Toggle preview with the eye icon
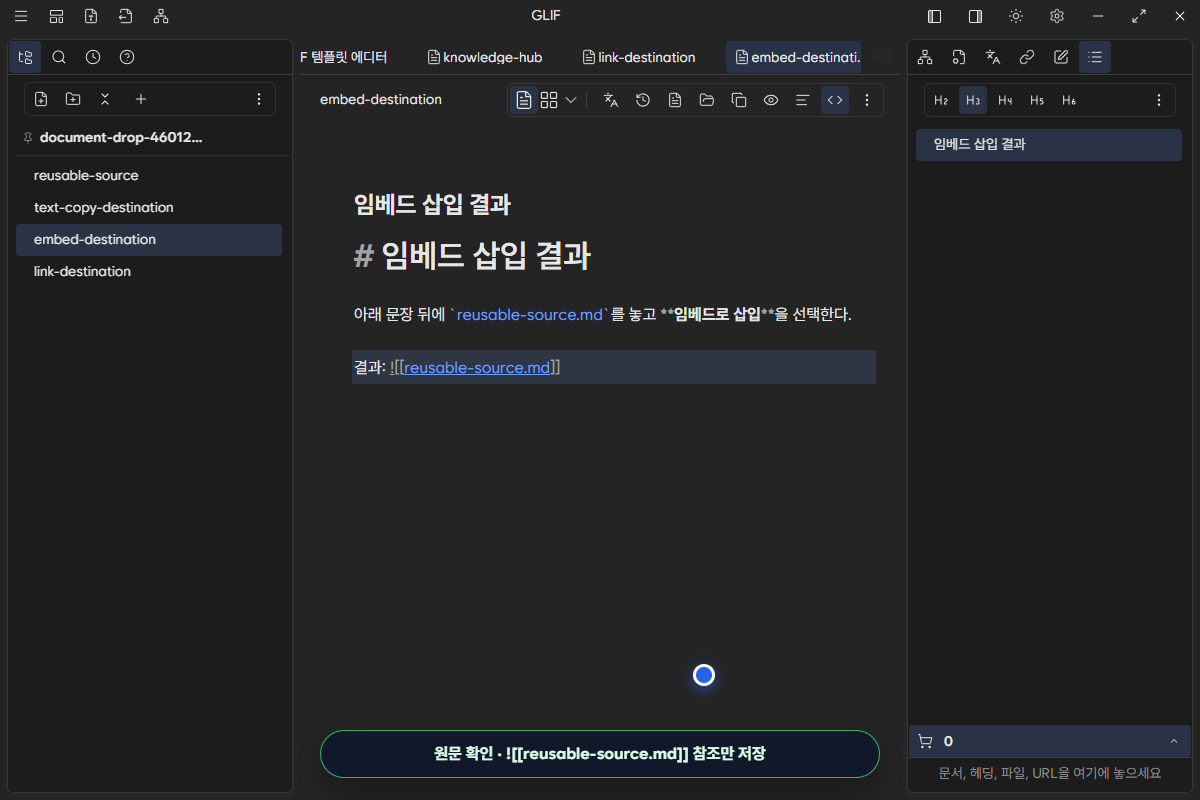This screenshot has width=1200, height=800. (771, 100)
